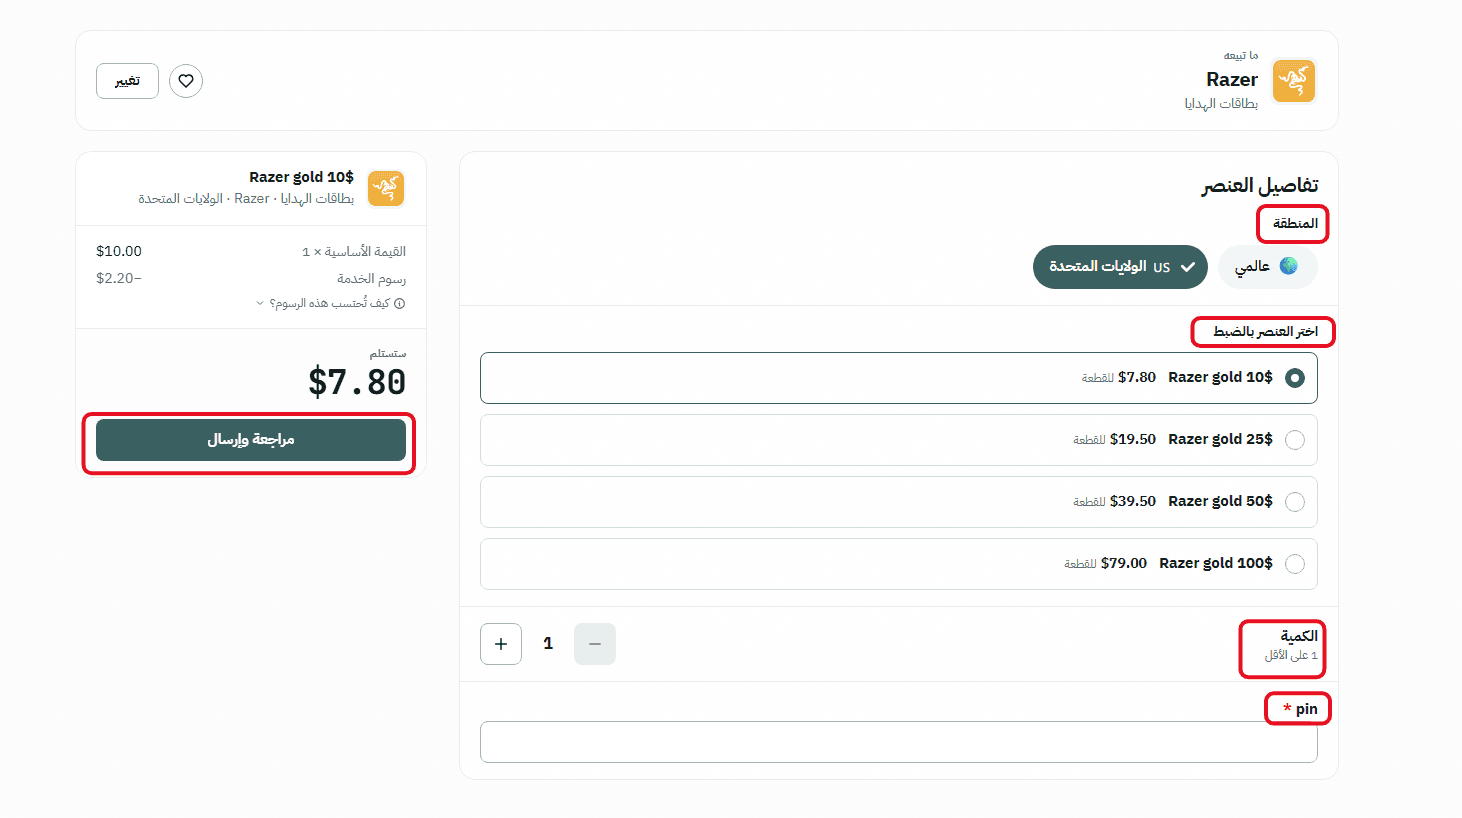The image size is (1462, 818).
Task: Click the info icon beside fee explanation
Action: point(400,303)
